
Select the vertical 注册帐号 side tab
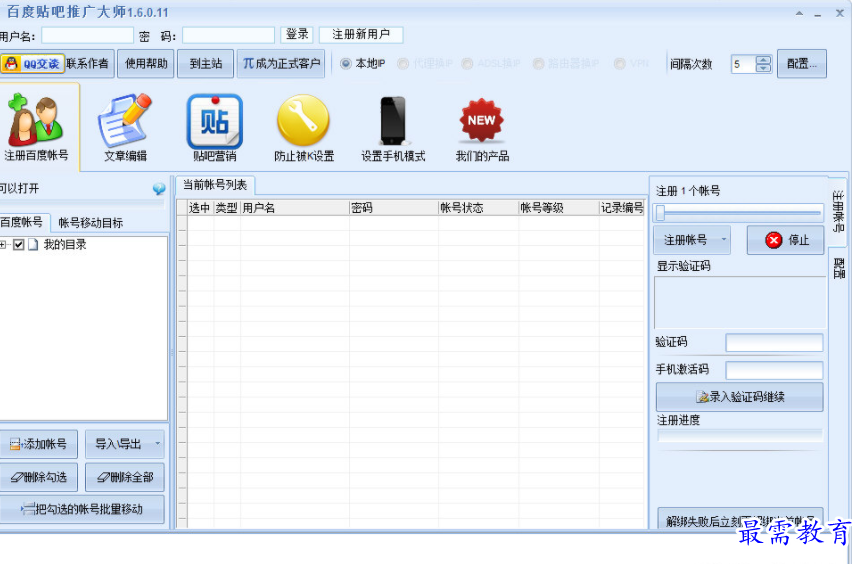pos(838,211)
